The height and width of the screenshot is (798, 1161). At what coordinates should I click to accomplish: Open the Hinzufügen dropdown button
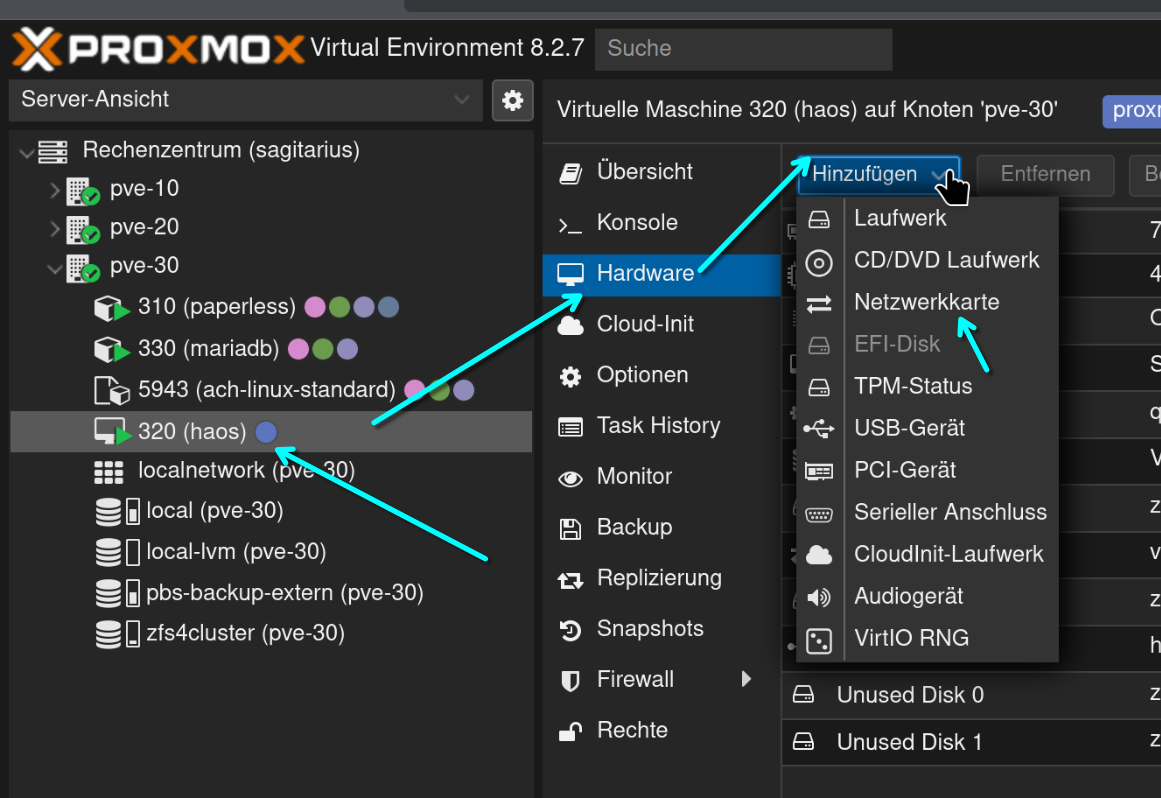tap(879, 175)
